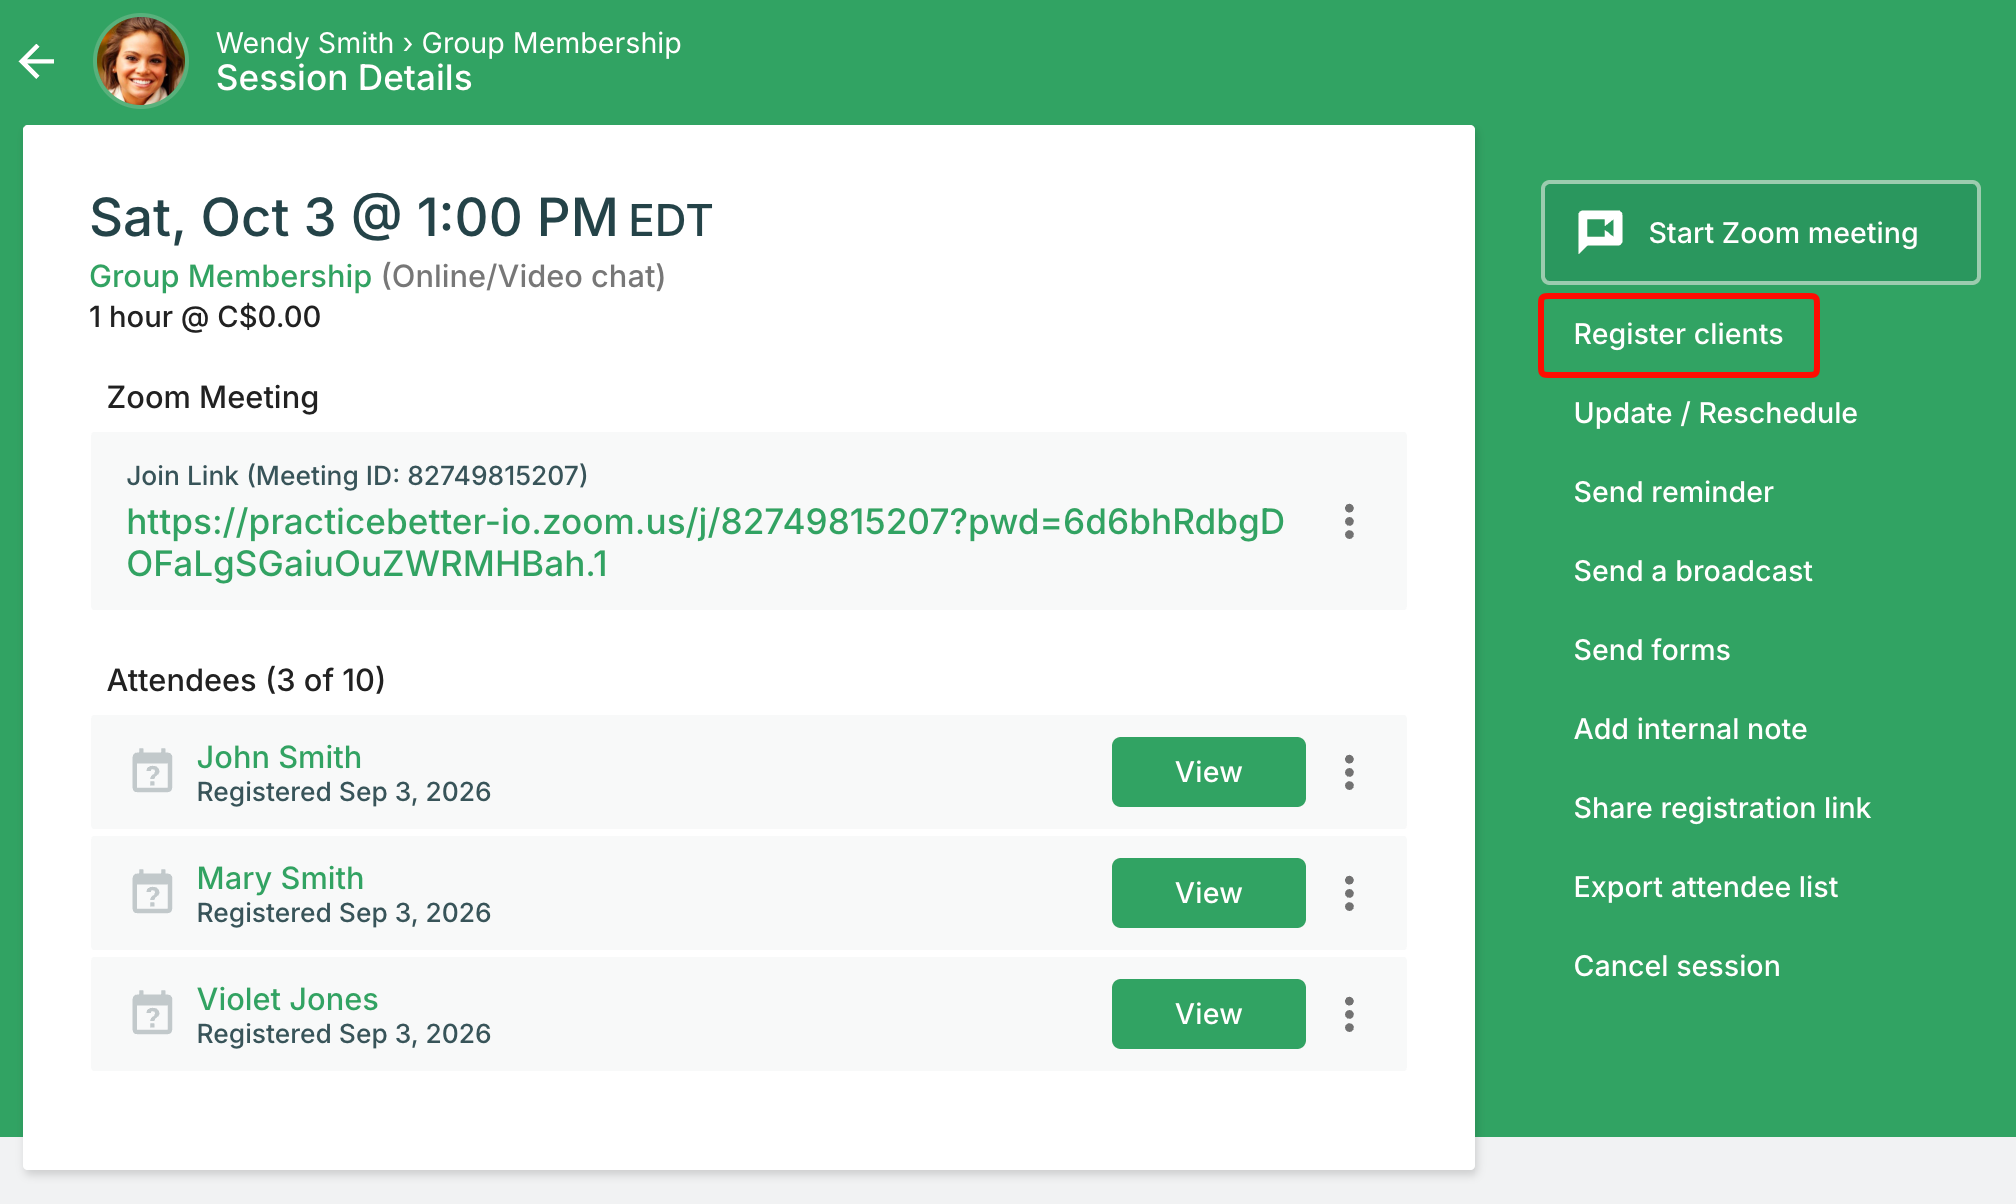Open Wendy Smith's profile avatar
The height and width of the screenshot is (1204, 2016).
[x=140, y=61]
